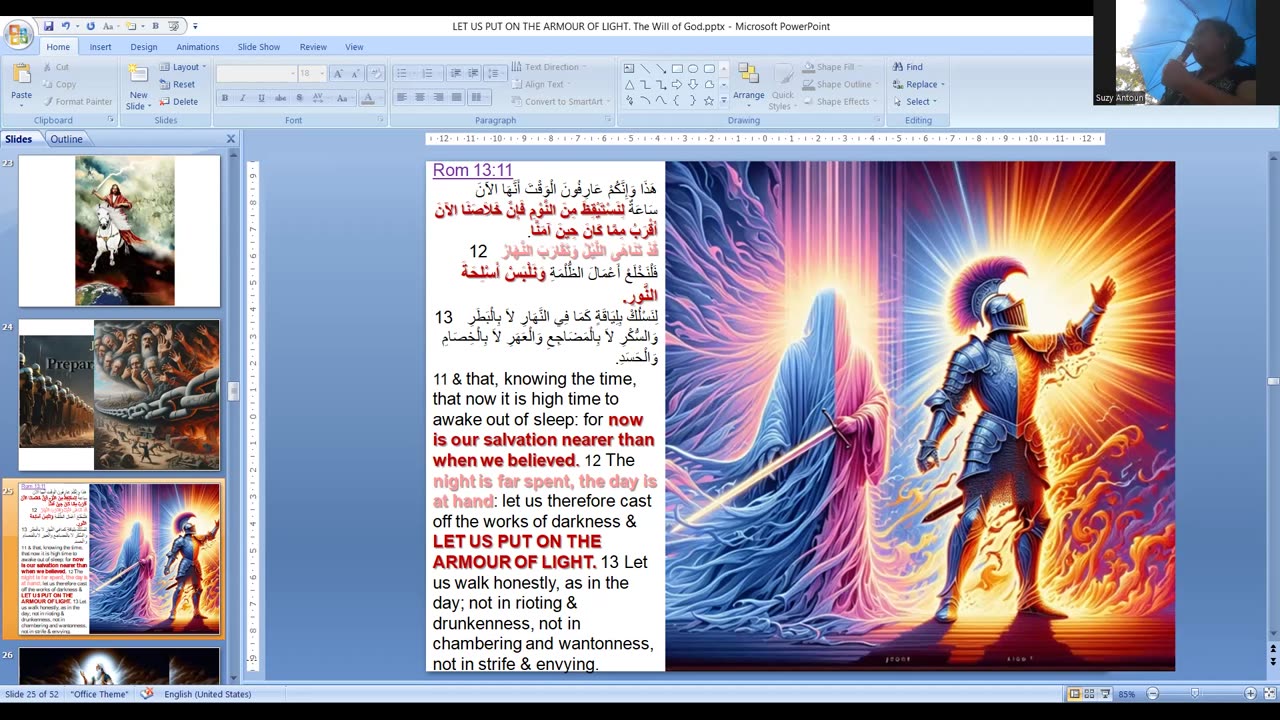Select slide 23 thumbnail
This screenshot has height=720, width=1280.
pyautogui.click(x=119, y=231)
